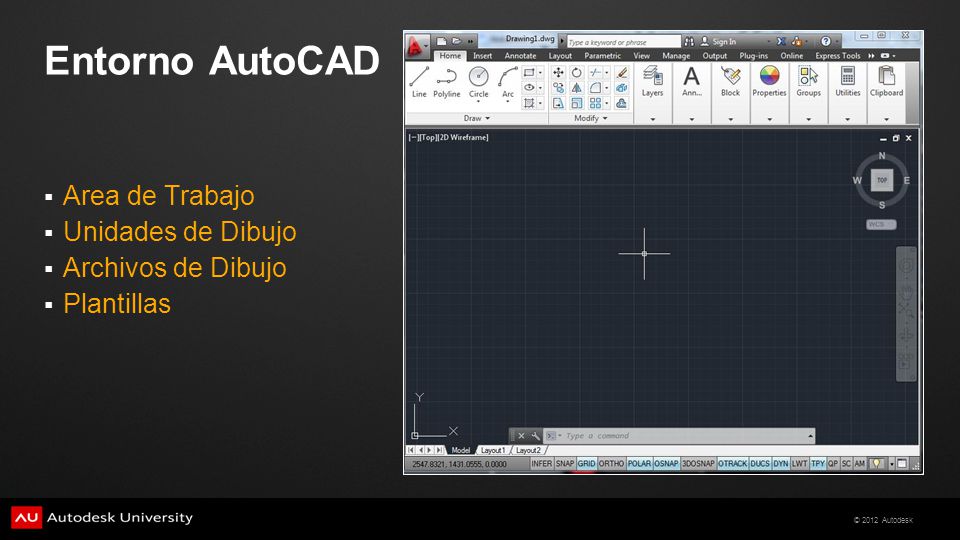Toggle POLAR tracking in status bar

(x=639, y=464)
